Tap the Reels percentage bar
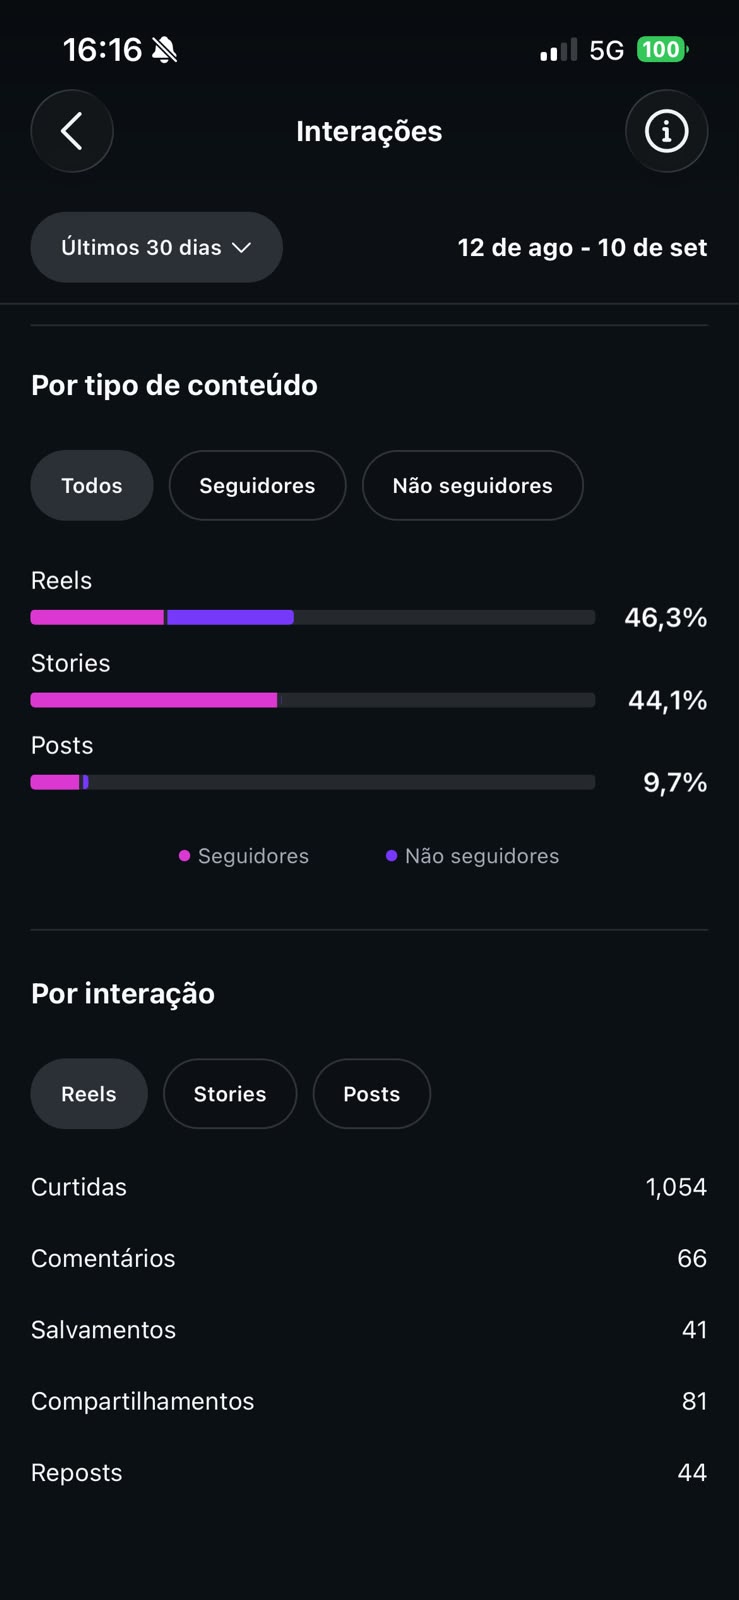 313,618
